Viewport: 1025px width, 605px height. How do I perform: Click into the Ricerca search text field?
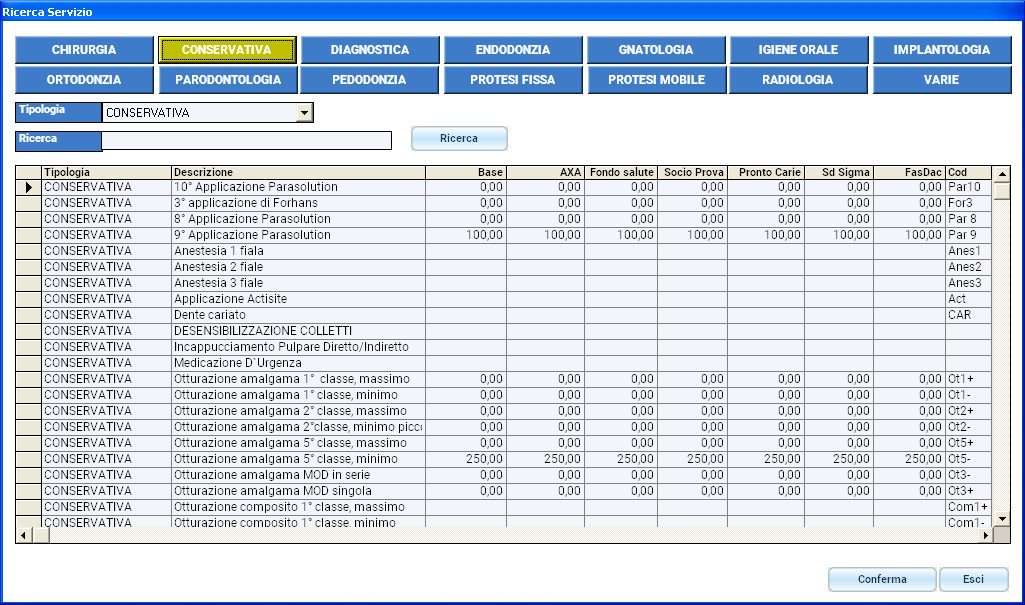[246, 140]
